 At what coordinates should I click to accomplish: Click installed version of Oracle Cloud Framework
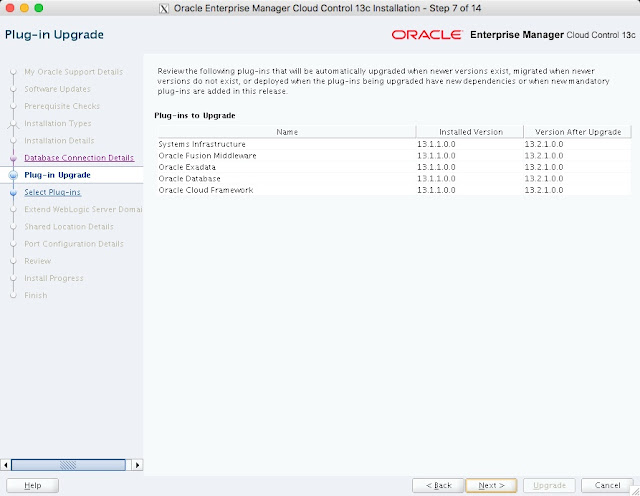click(x=436, y=190)
